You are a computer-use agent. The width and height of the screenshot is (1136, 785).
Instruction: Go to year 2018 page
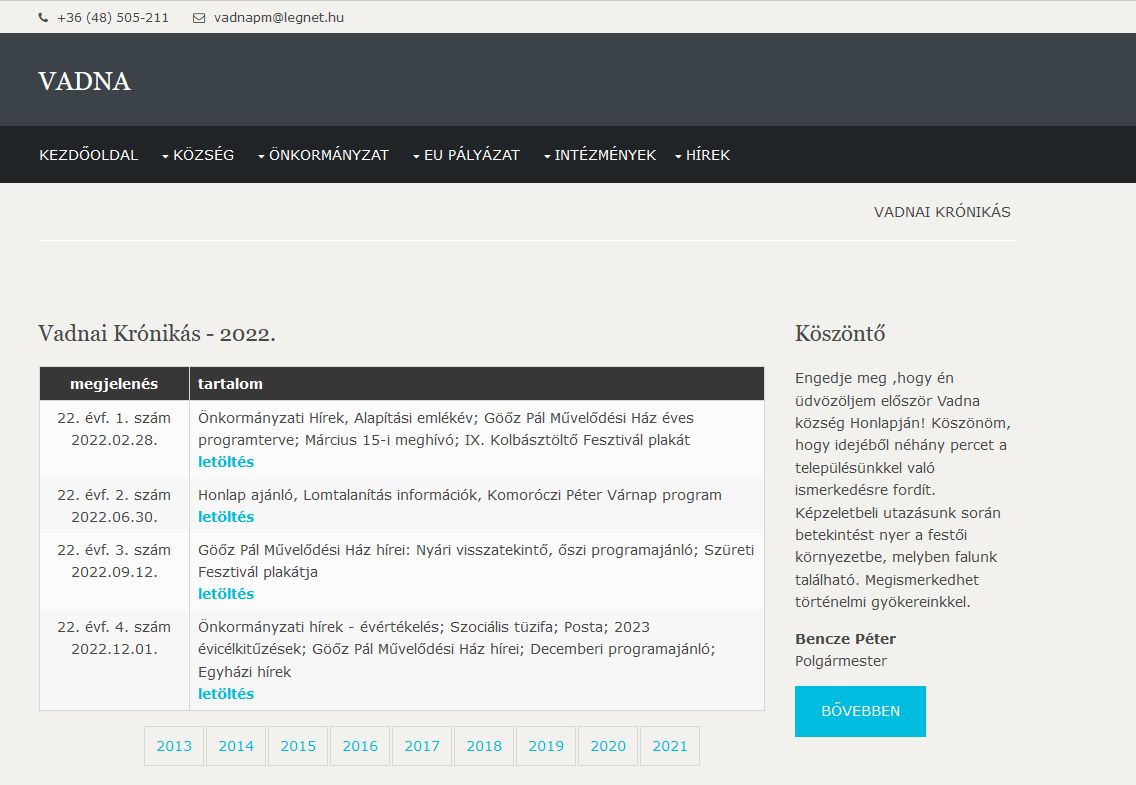click(x=484, y=746)
